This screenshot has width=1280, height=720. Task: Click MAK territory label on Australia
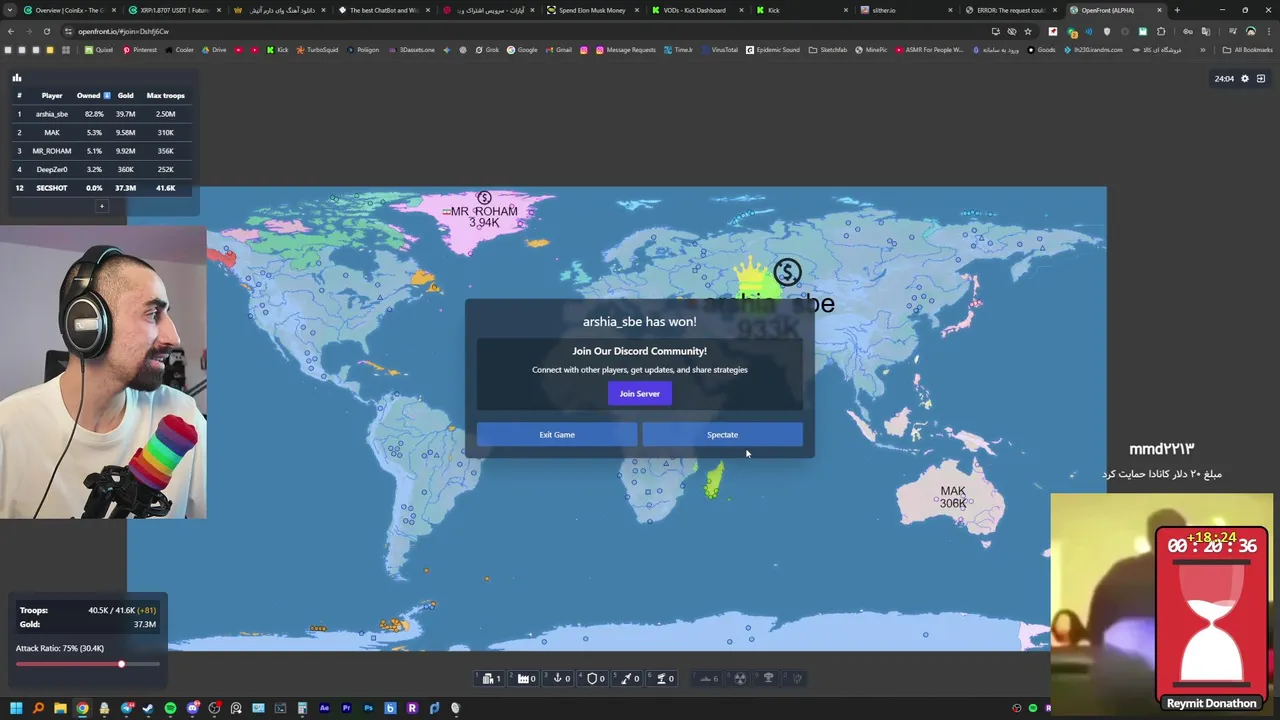[x=953, y=491]
